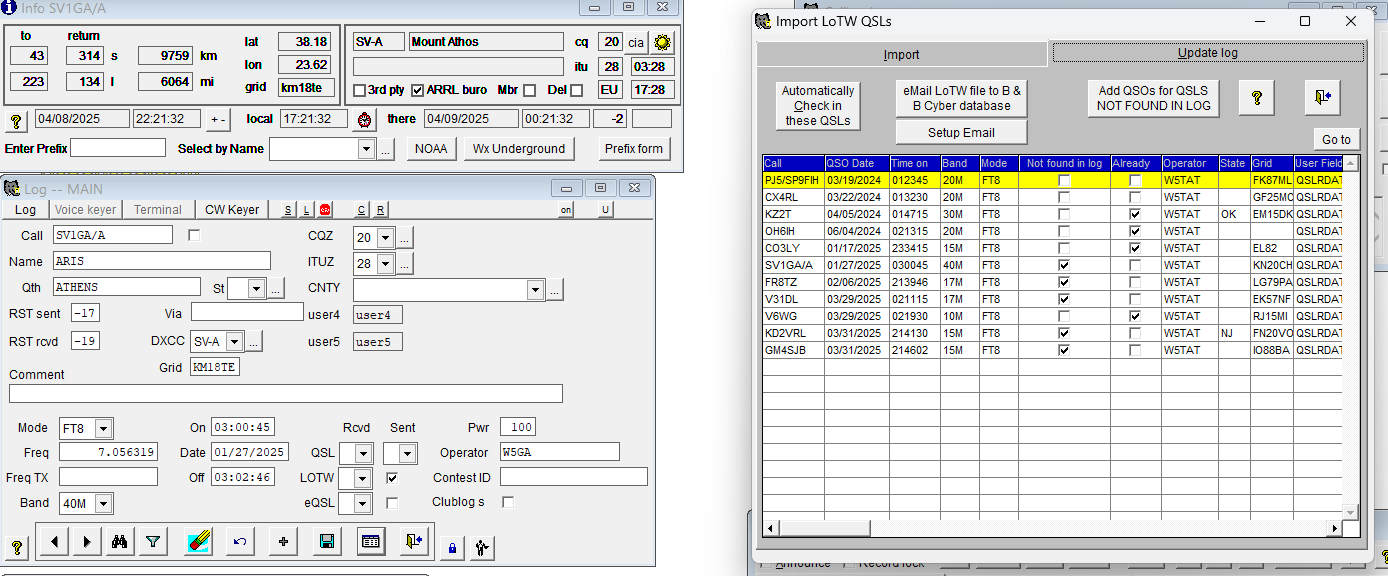
Task: Open the log grid view icon
Action: point(371,541)
